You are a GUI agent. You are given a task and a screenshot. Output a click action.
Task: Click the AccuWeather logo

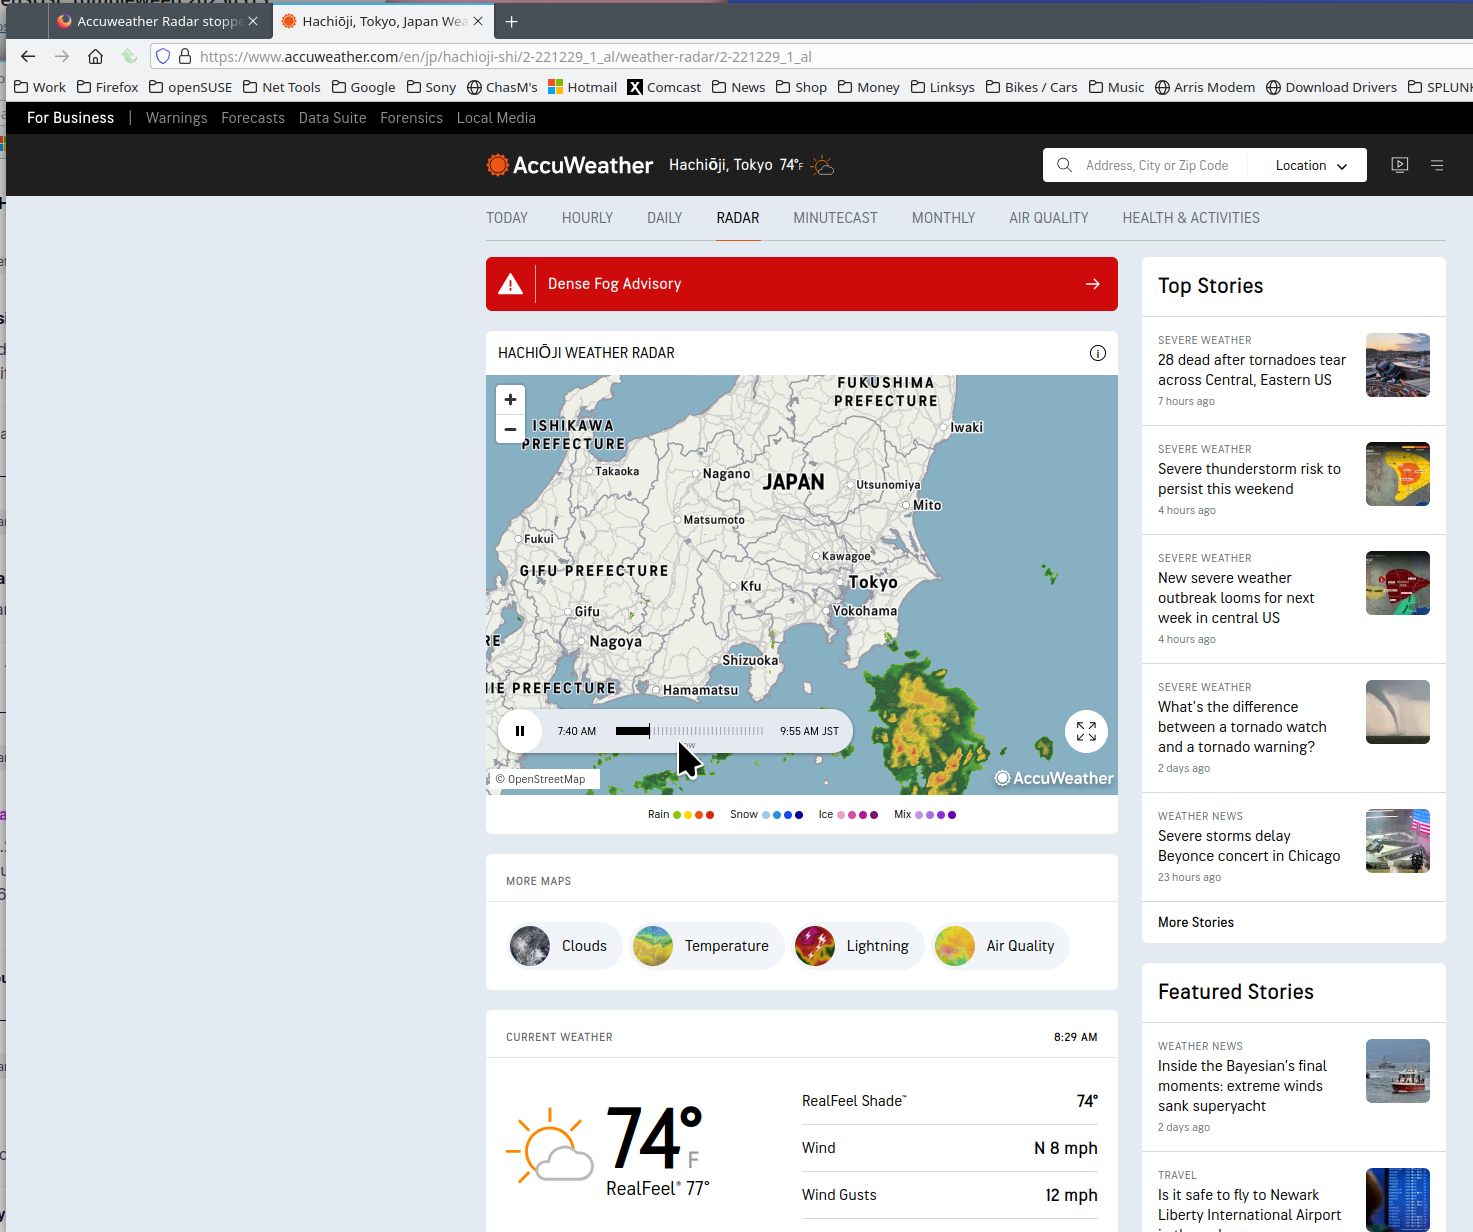pos(569,165)
